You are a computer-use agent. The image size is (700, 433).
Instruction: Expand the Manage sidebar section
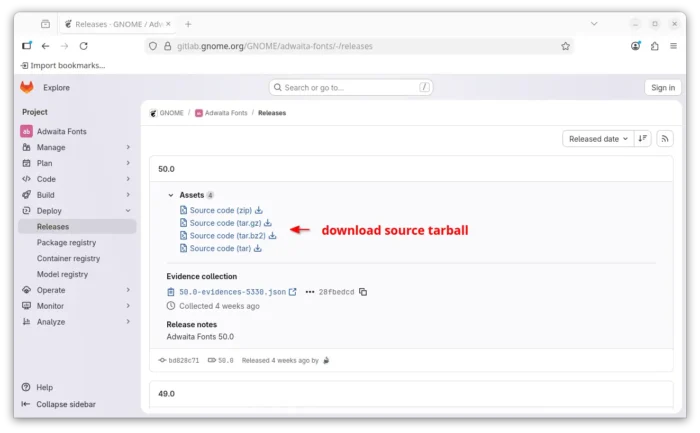73,147
